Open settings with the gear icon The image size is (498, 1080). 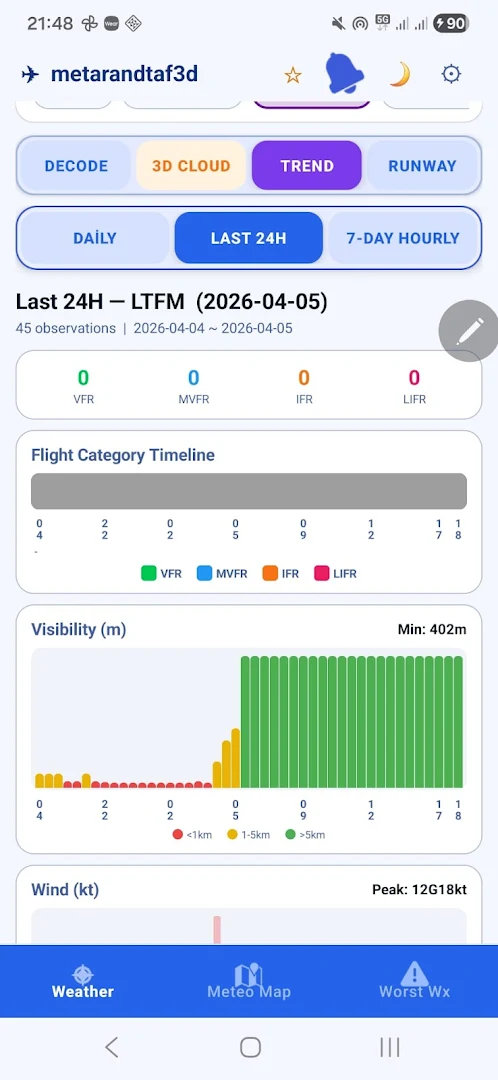click(450, 74)
